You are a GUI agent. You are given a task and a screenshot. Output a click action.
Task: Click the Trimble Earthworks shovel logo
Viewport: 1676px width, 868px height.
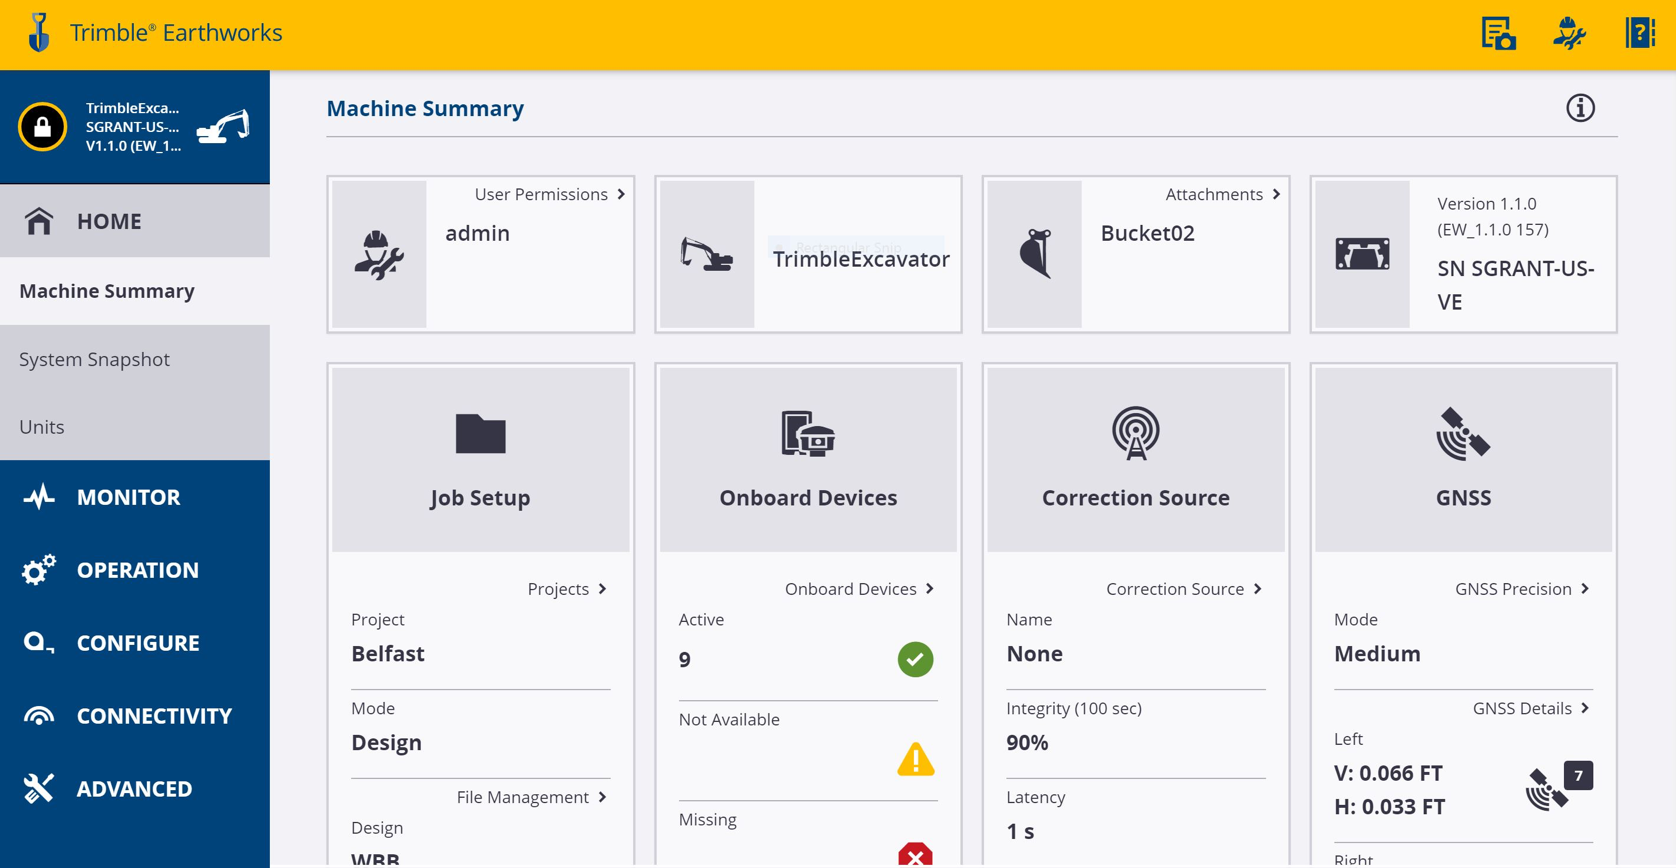39,32
